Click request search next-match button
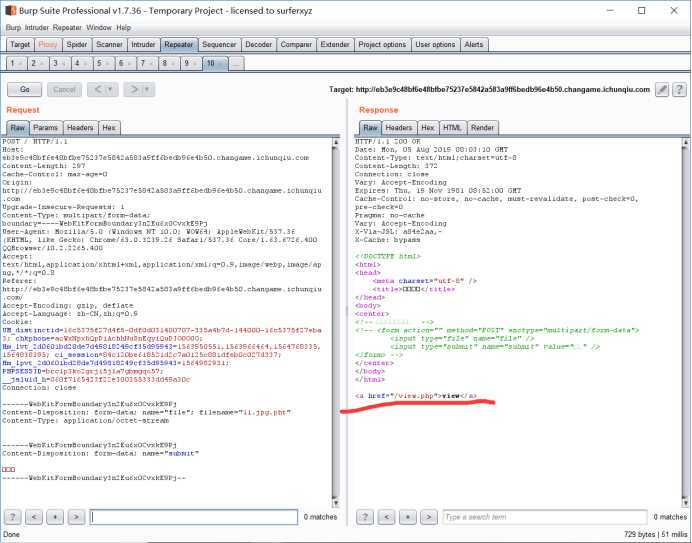Image resolution: width=692 pixels, height=543 pixels. (76, 517)
